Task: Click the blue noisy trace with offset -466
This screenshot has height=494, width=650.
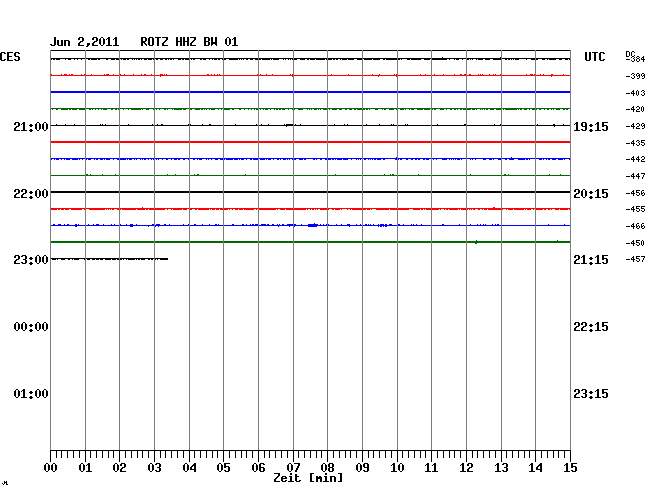Action: [x=310, y=225]
